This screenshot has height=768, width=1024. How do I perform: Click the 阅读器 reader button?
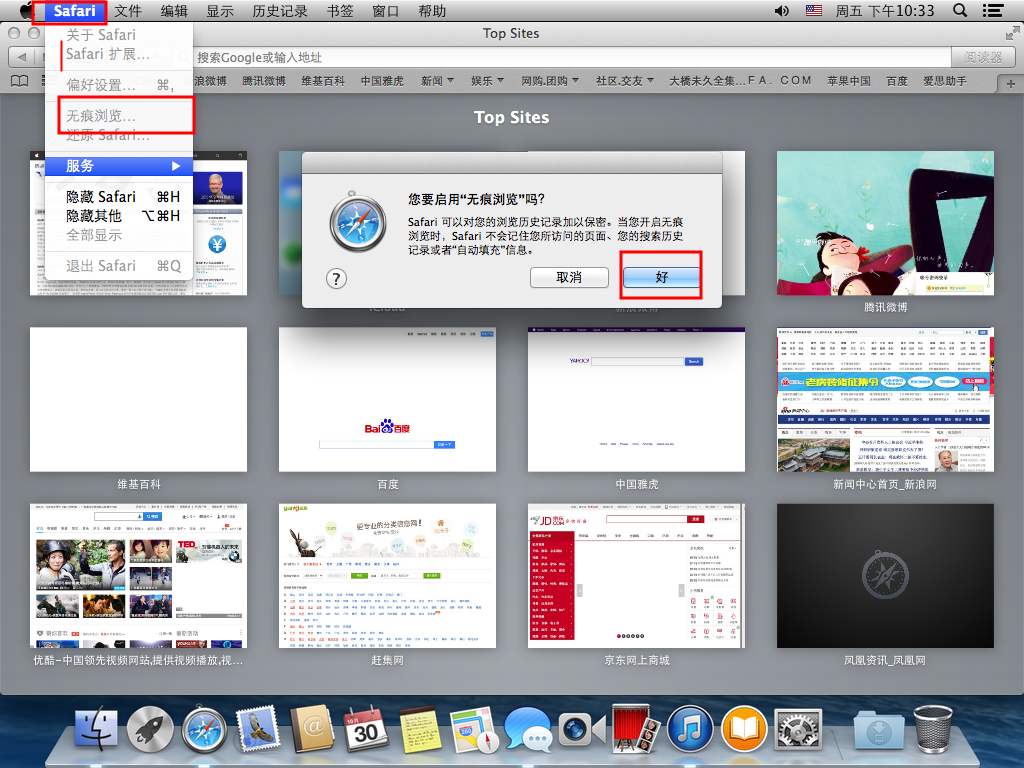click(983, 57)
